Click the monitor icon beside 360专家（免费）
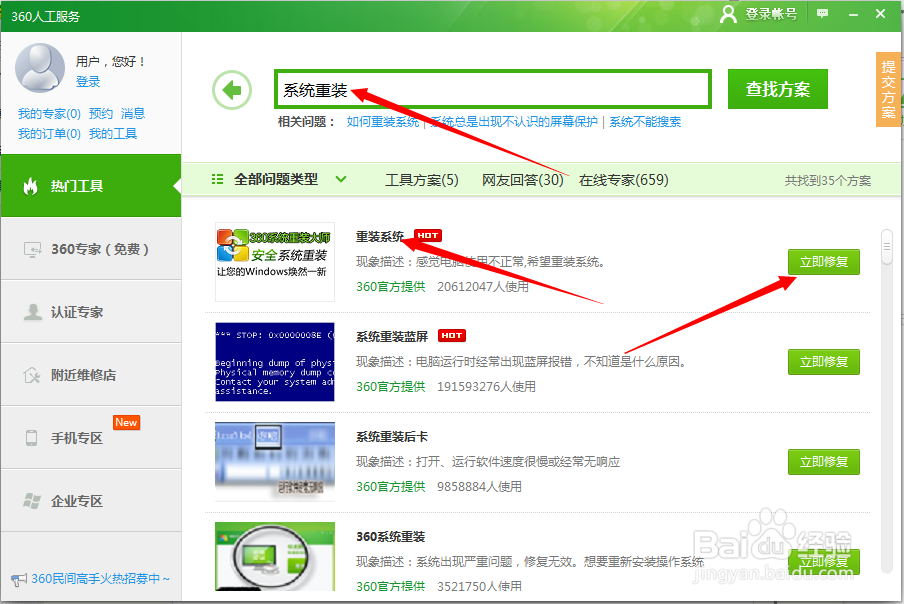The height and width of the screenshot is (604, 904). 32,249
